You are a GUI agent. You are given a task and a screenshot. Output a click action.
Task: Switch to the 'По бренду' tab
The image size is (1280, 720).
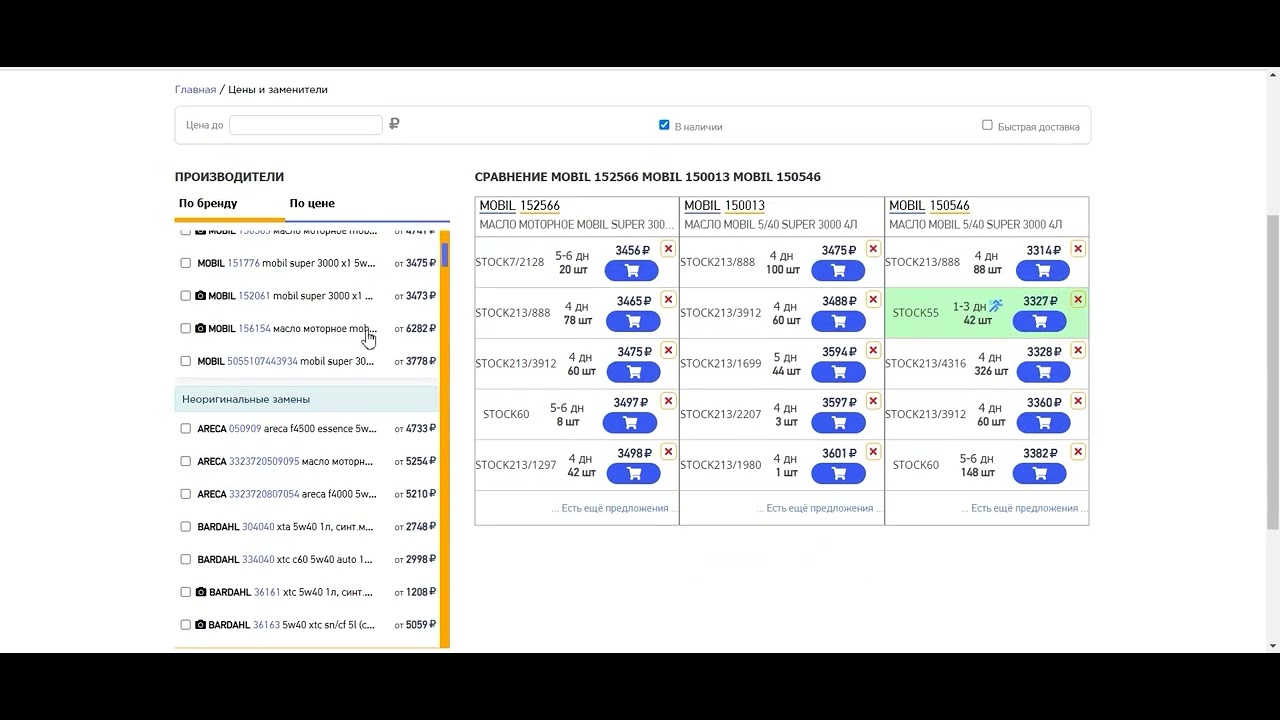click(x=208, y=203)
